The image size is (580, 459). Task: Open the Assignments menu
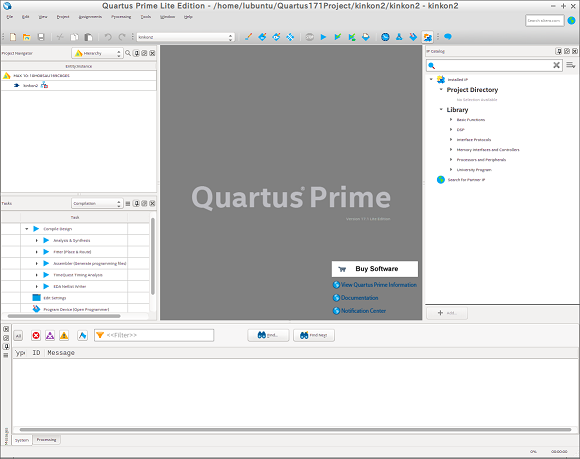90,17
